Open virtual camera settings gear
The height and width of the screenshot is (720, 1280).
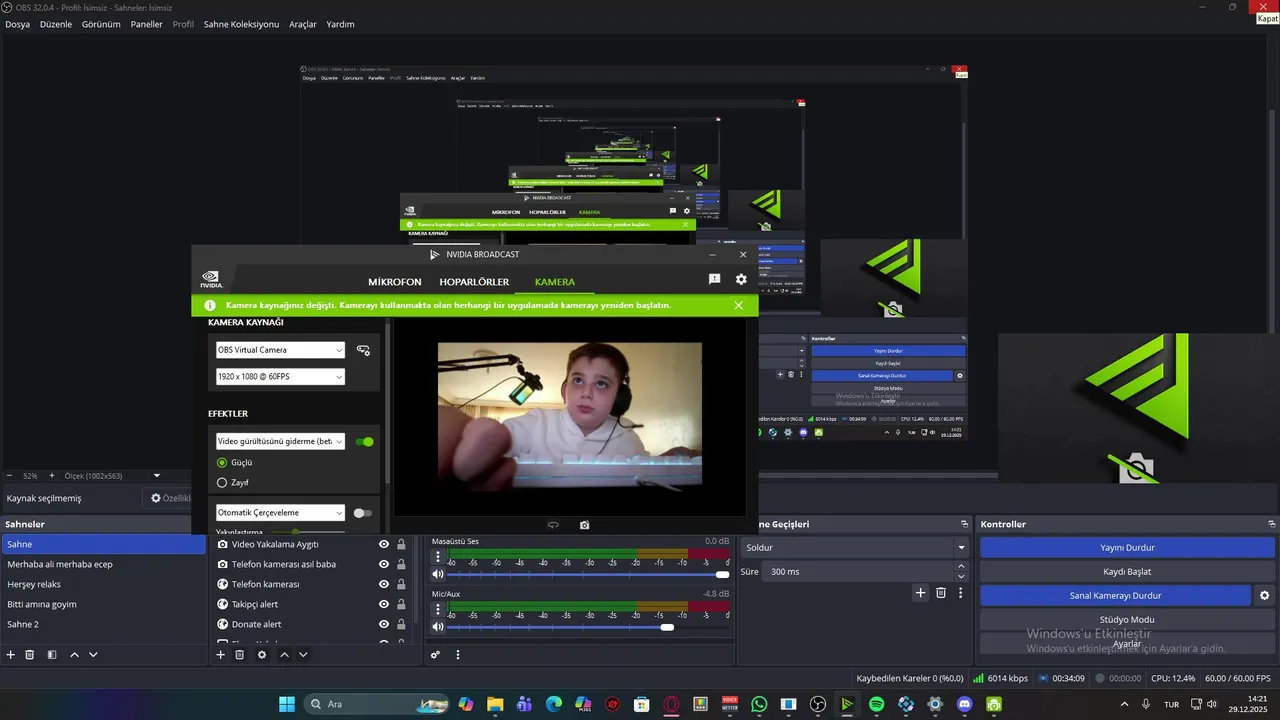[x=1264, y=595]
